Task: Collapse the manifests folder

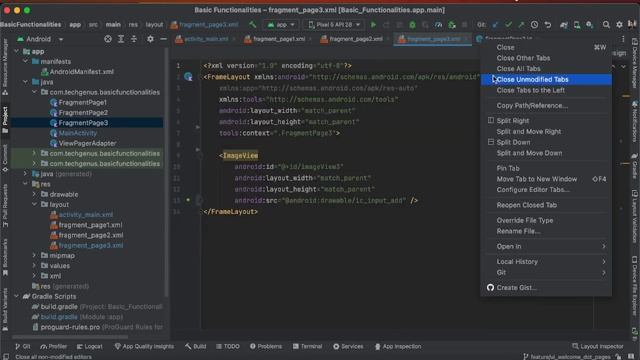Action: pos(25,61)
